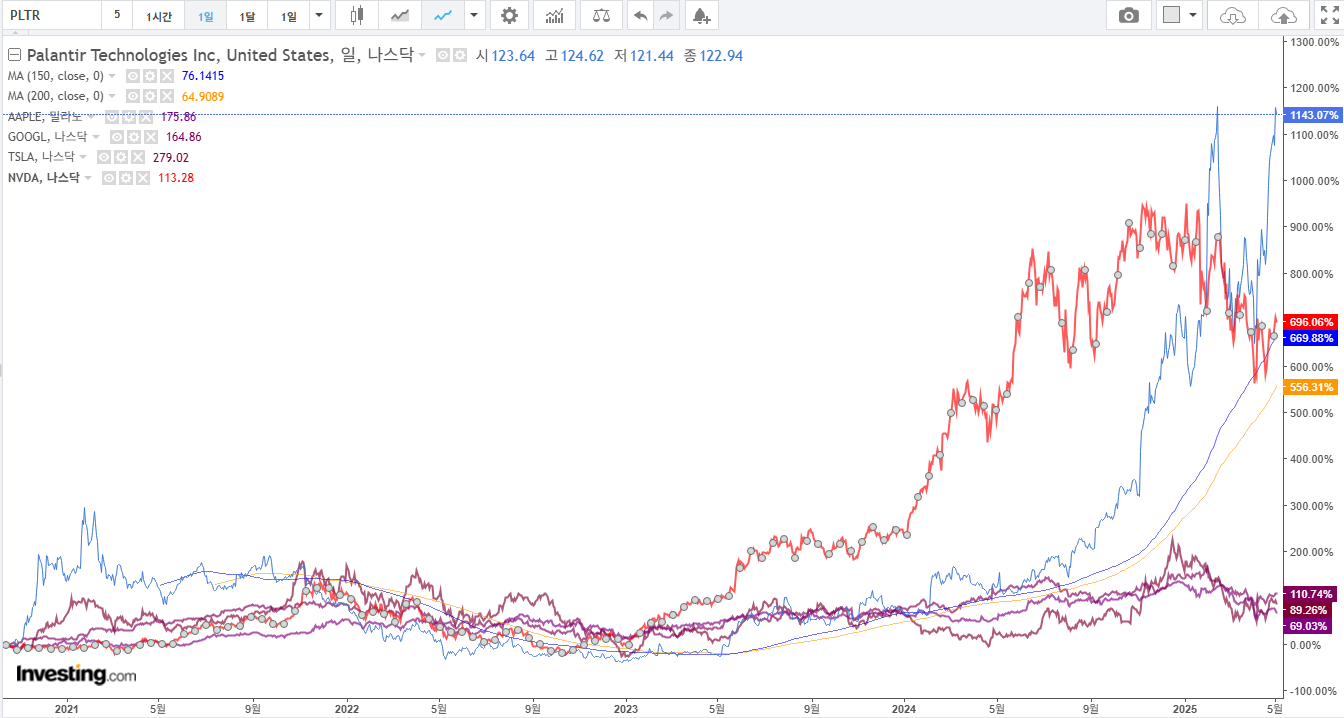Add an alert with the bell icon
This screenshot has height=718, width=1344.
[702, 15]
